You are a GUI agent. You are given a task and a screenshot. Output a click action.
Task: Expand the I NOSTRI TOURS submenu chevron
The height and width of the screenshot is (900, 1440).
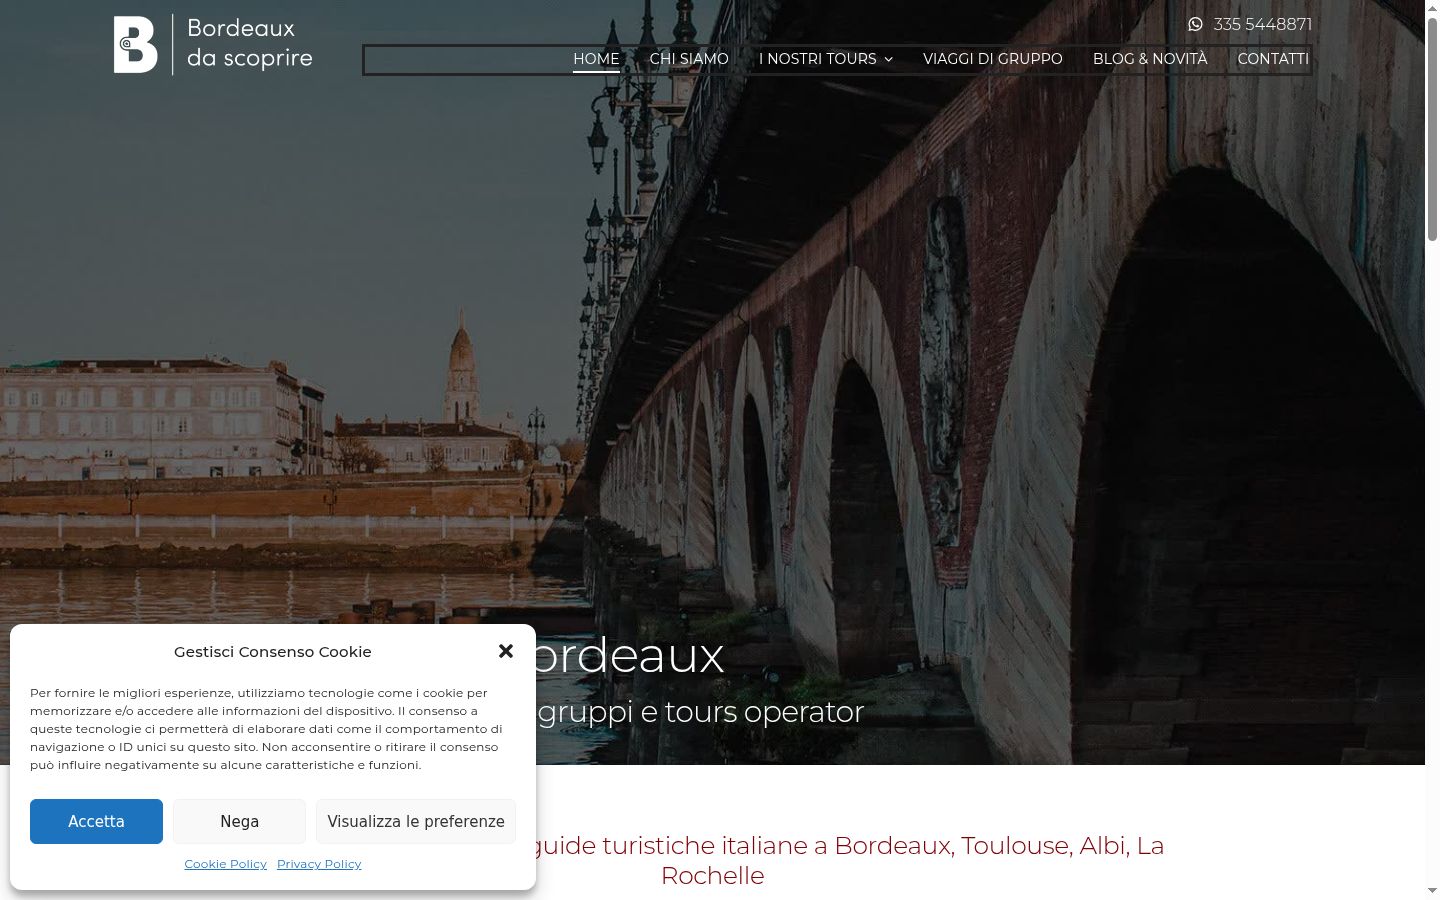(x=888, y=60)
